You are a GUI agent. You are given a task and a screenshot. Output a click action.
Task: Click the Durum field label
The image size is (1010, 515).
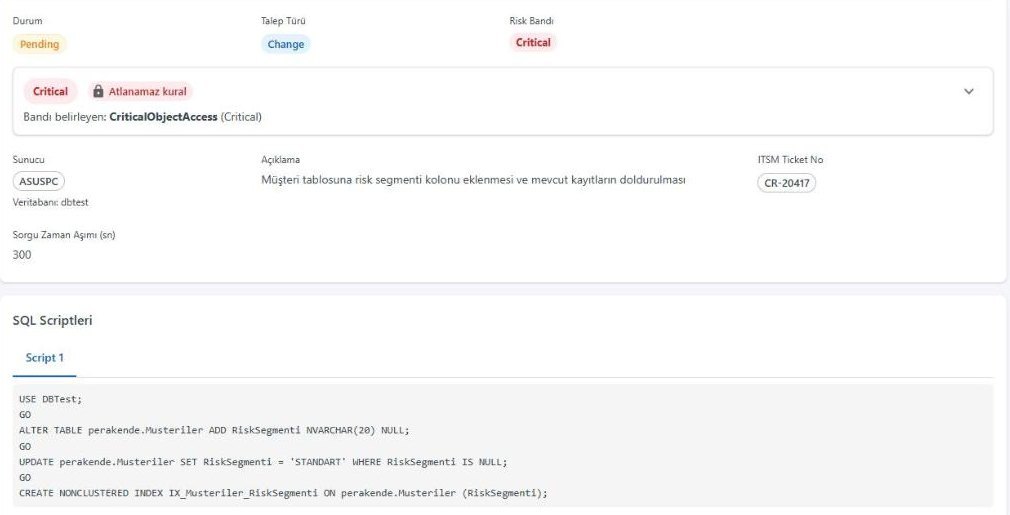click(x=28, y=21)
